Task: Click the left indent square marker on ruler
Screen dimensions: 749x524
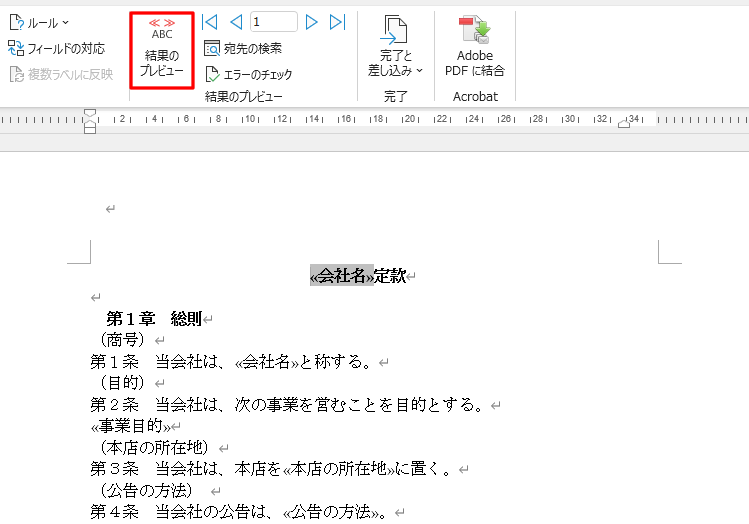Action: pos(90,129)
